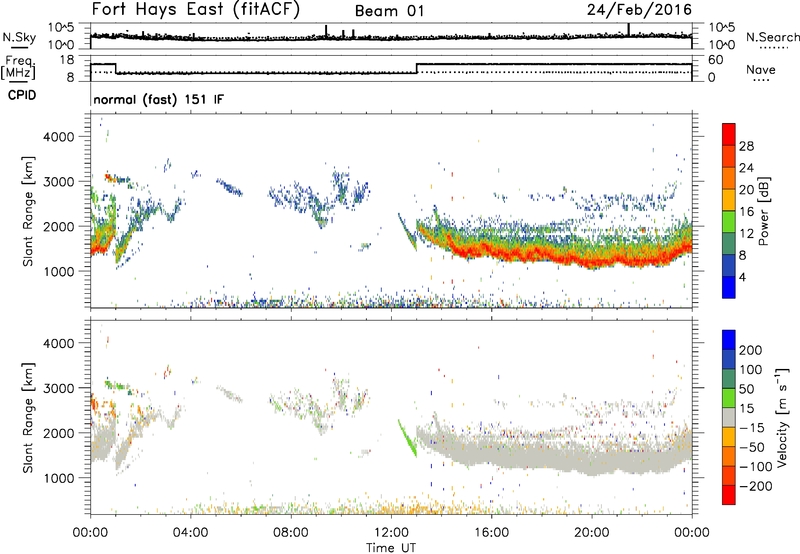Click the '-200' label on Velocity color bar
The width and height of the screenshot is (800, 554).
pos(755,486)
